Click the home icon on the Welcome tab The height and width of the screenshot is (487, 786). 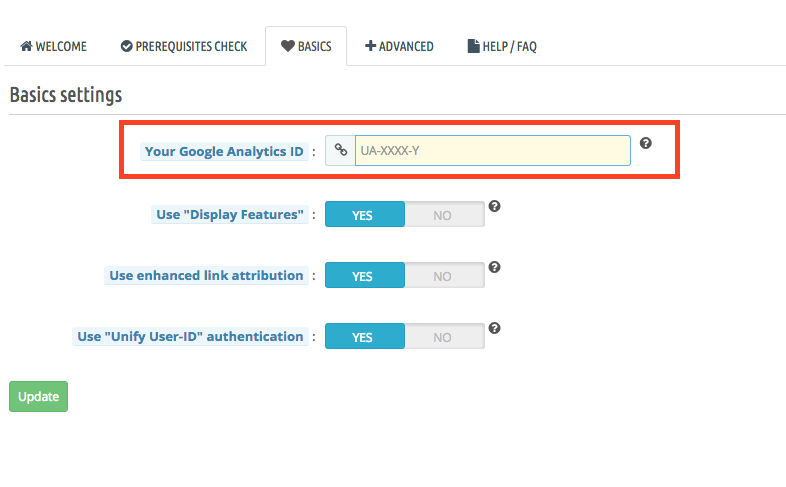click(26, 46)
